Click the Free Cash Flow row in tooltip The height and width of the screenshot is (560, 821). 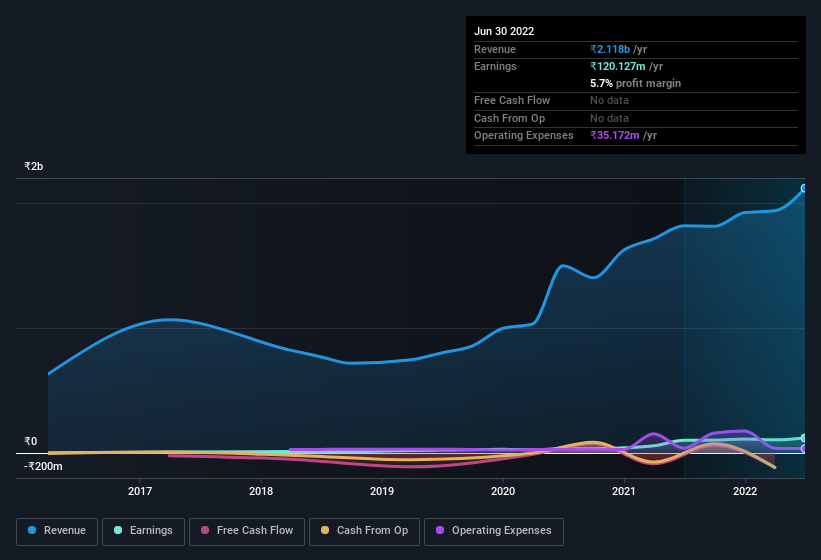pos(636,100)
